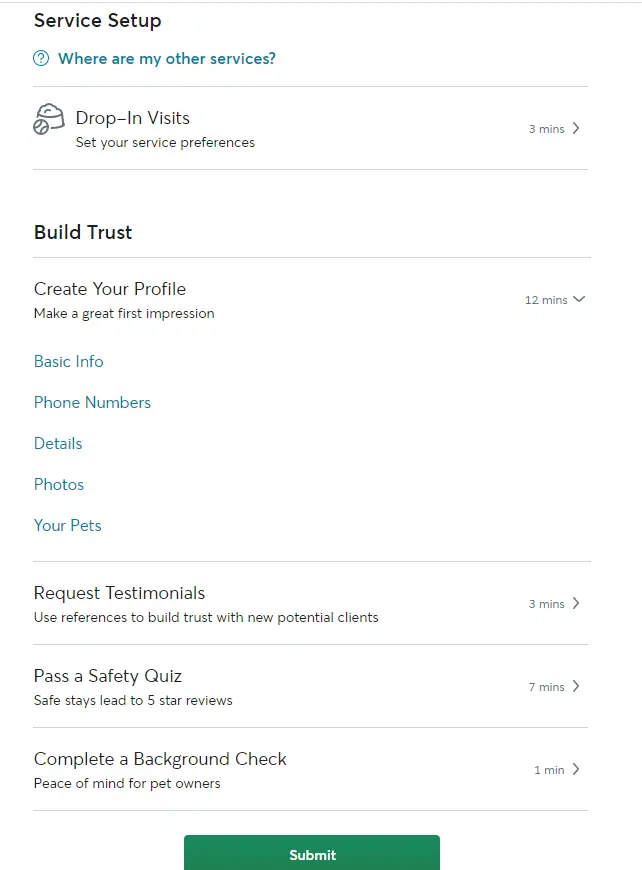Screen dimensions: 642x870
Task: Select the Your Pets link
Action: click(68, 525)
